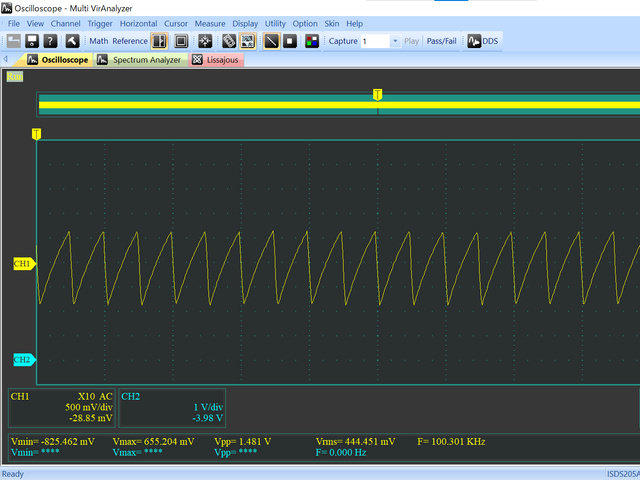Toggle CH1 channel marker on the left
Screen dimensions: 640x480
point(23,264)
